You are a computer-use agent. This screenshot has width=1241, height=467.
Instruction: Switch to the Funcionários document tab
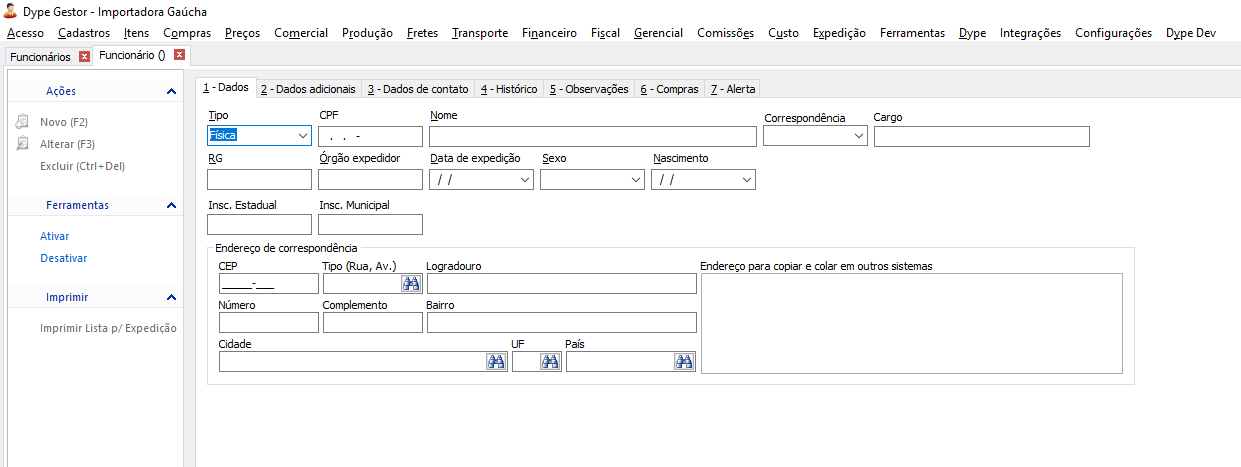pyautogui.click(x=40, y=57)
